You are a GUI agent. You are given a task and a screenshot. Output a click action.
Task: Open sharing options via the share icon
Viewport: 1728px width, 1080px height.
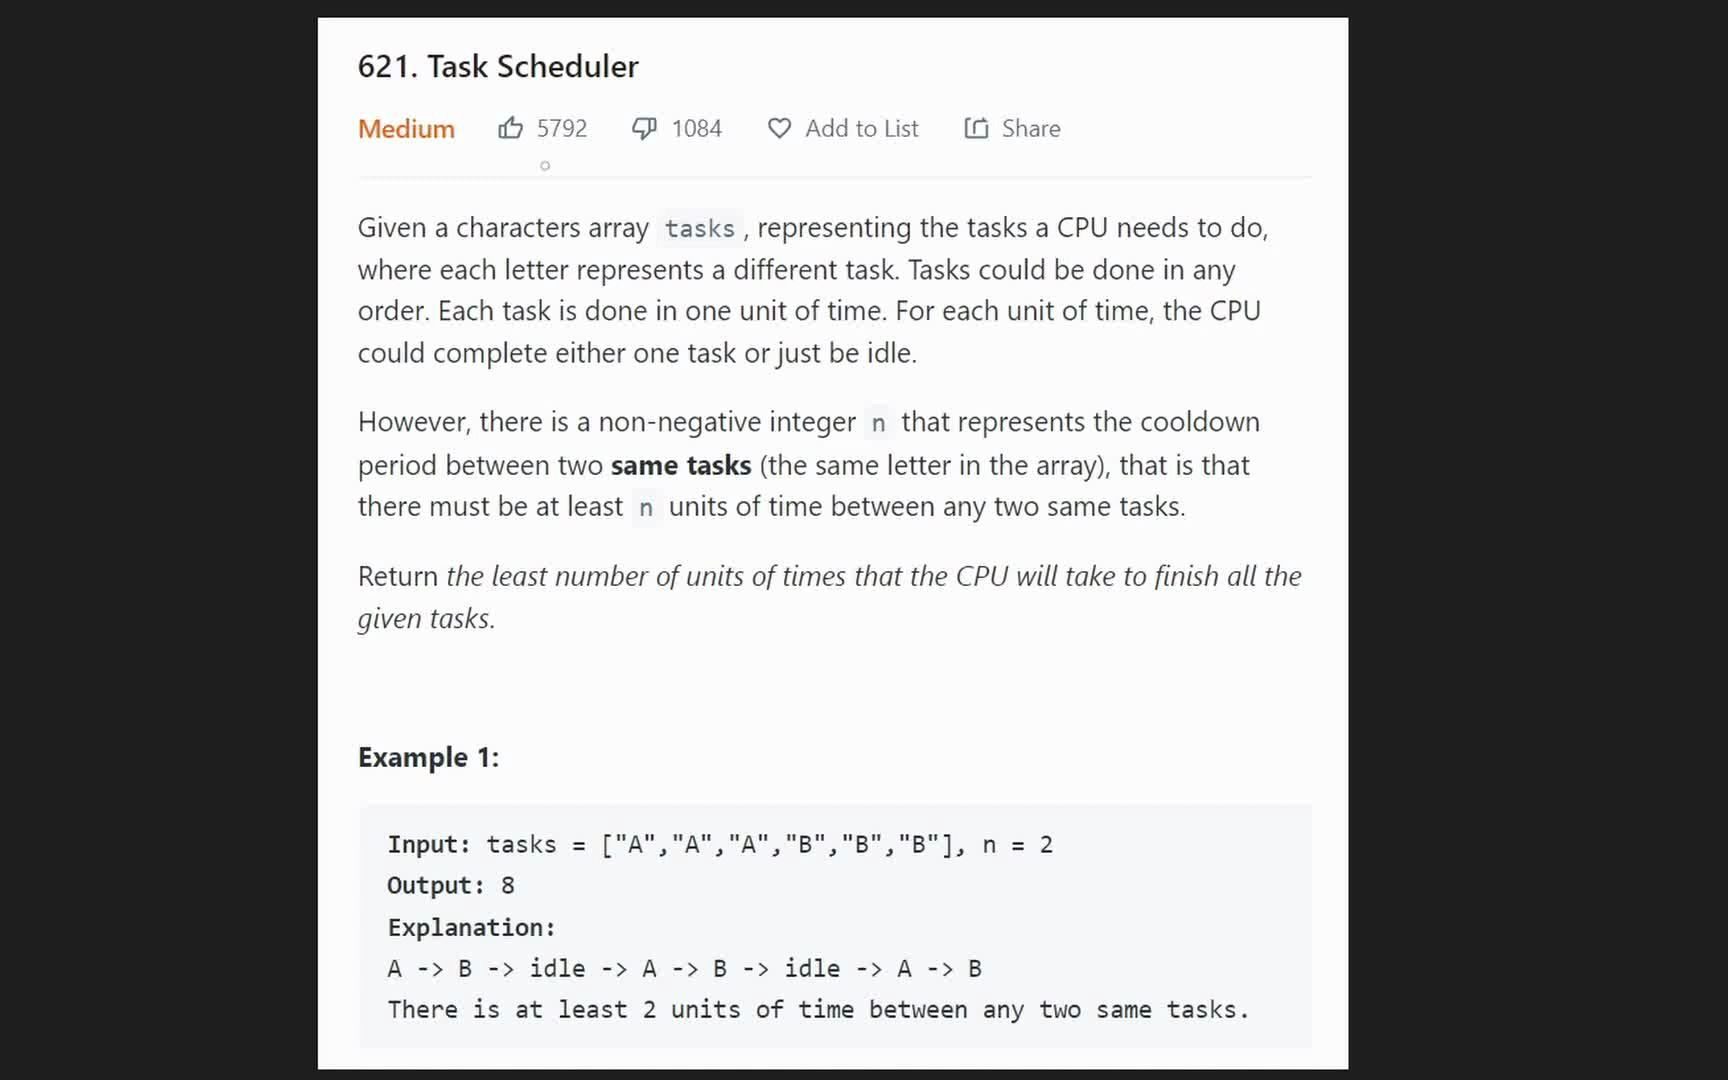pyautogui.click(x=974, y=128)
